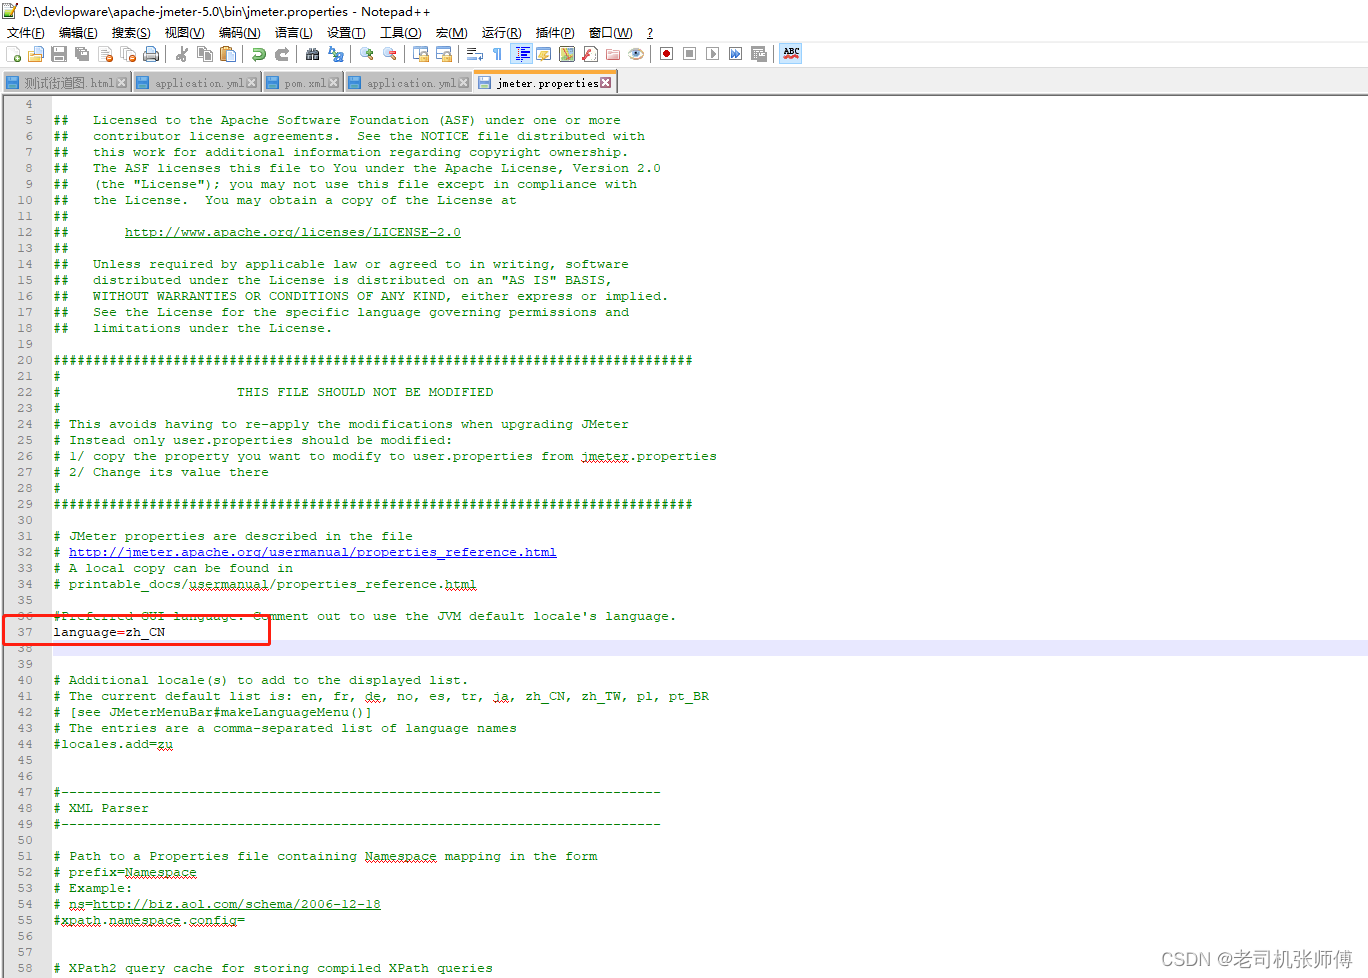Open user defined language icon
The height and width of the screenshot is (978, 1368).
544,54
